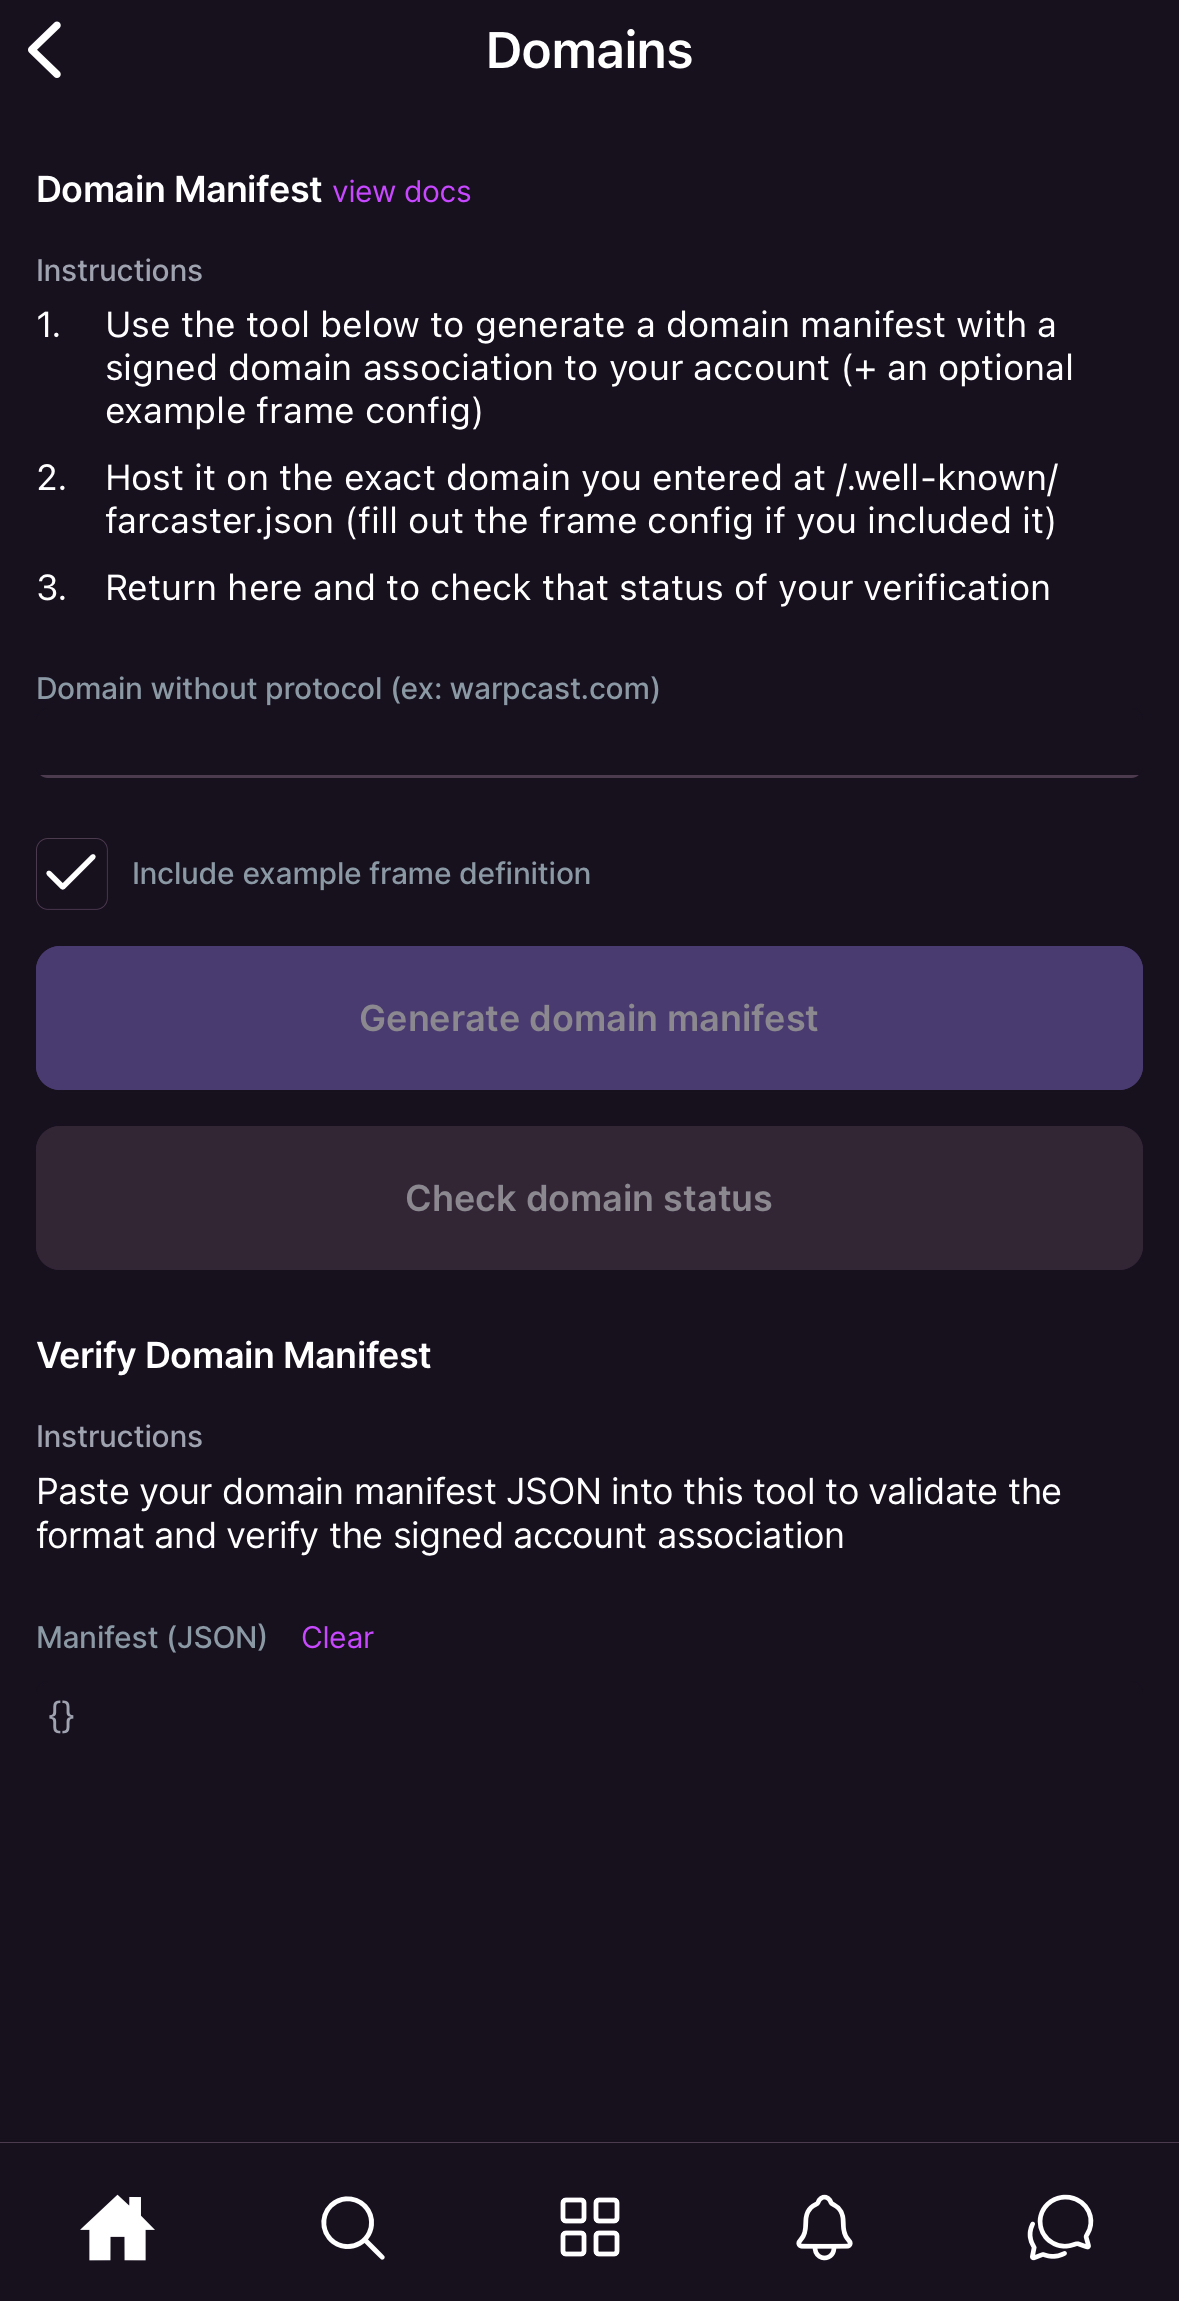Open the 'view docs' link
The image size is (1179, 2301).
tap(402, 192)
